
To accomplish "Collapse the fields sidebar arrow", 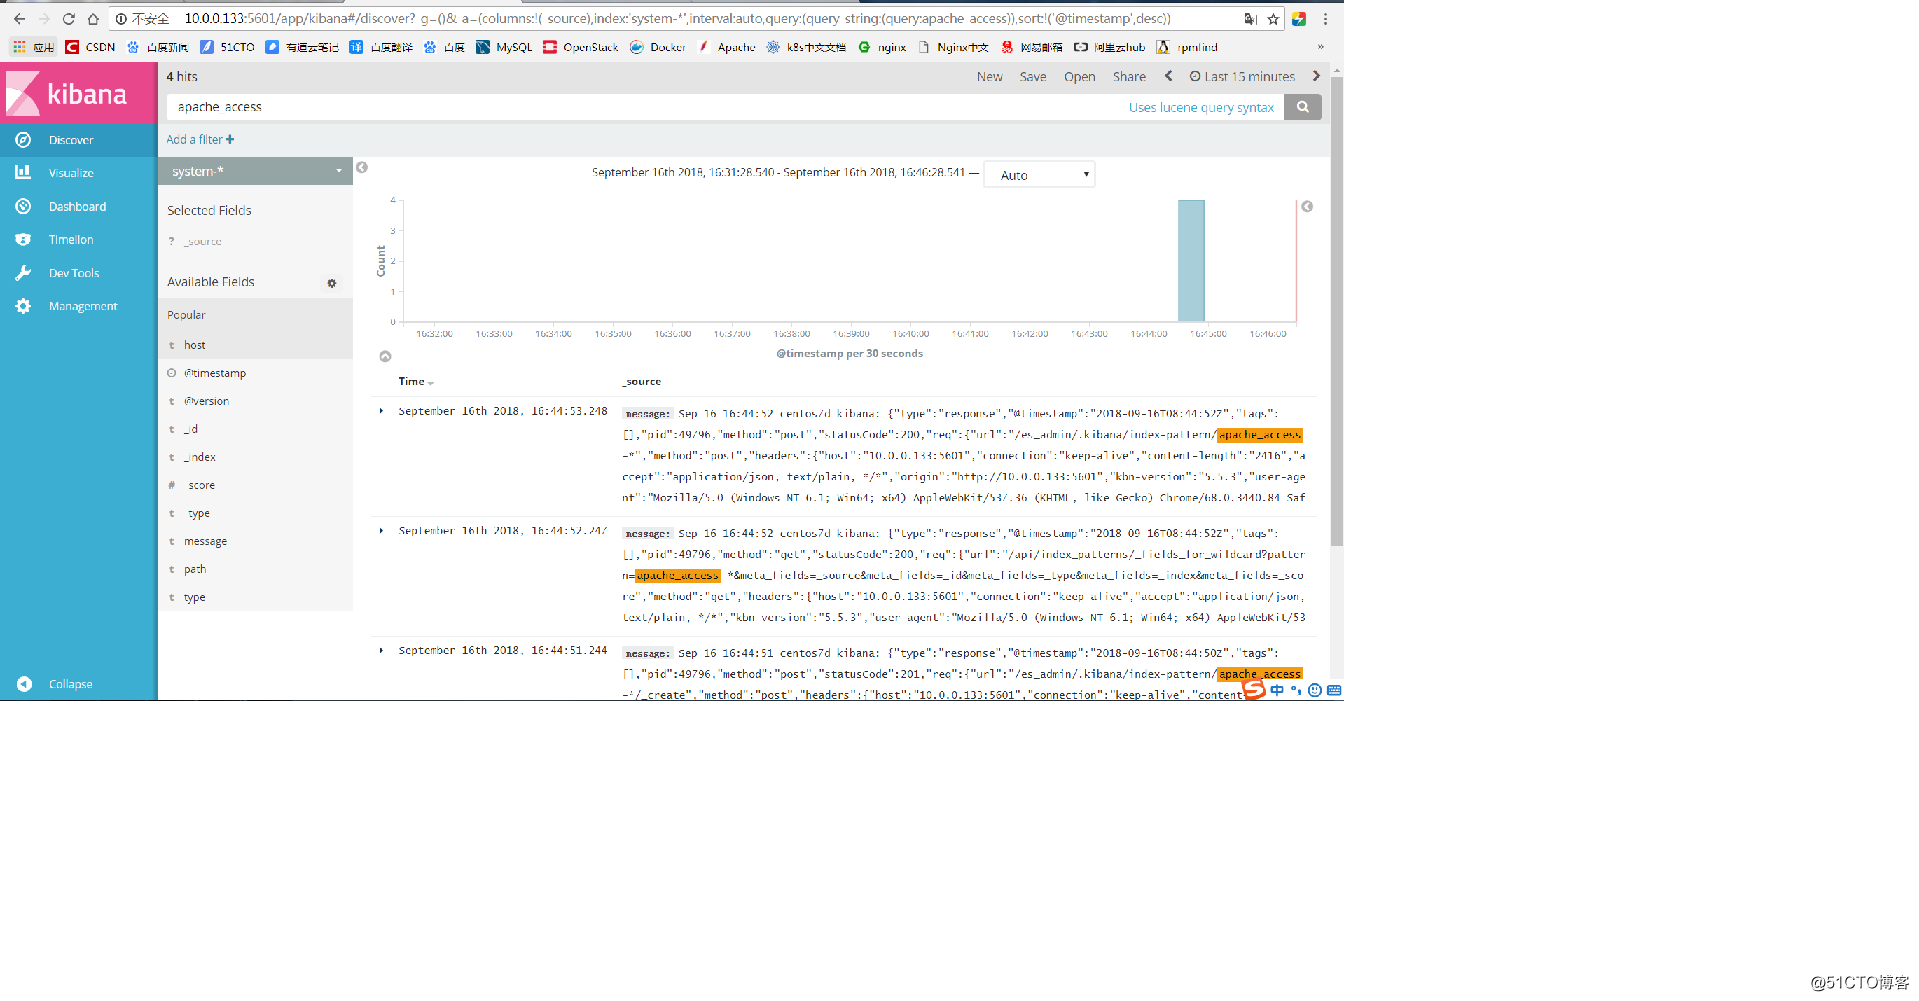I will [x=362, y=168].
